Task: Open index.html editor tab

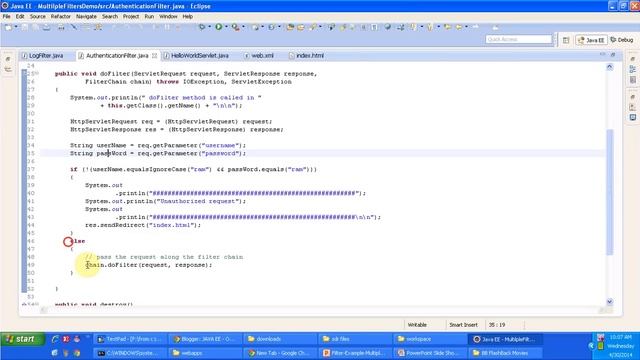Action: click(307, 56)
